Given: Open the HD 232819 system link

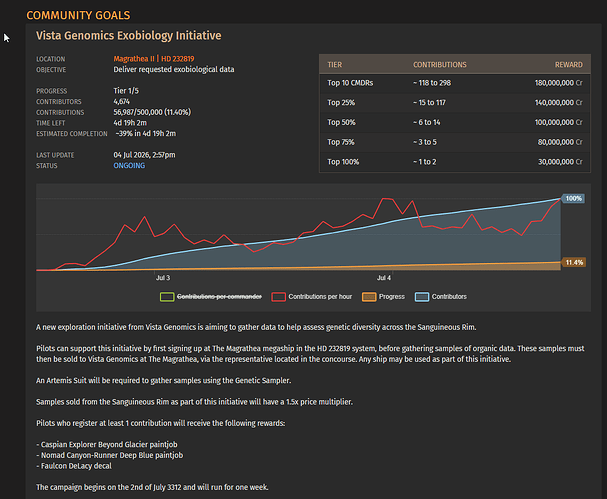Looking at the screenshot, I should coord(177,59).
